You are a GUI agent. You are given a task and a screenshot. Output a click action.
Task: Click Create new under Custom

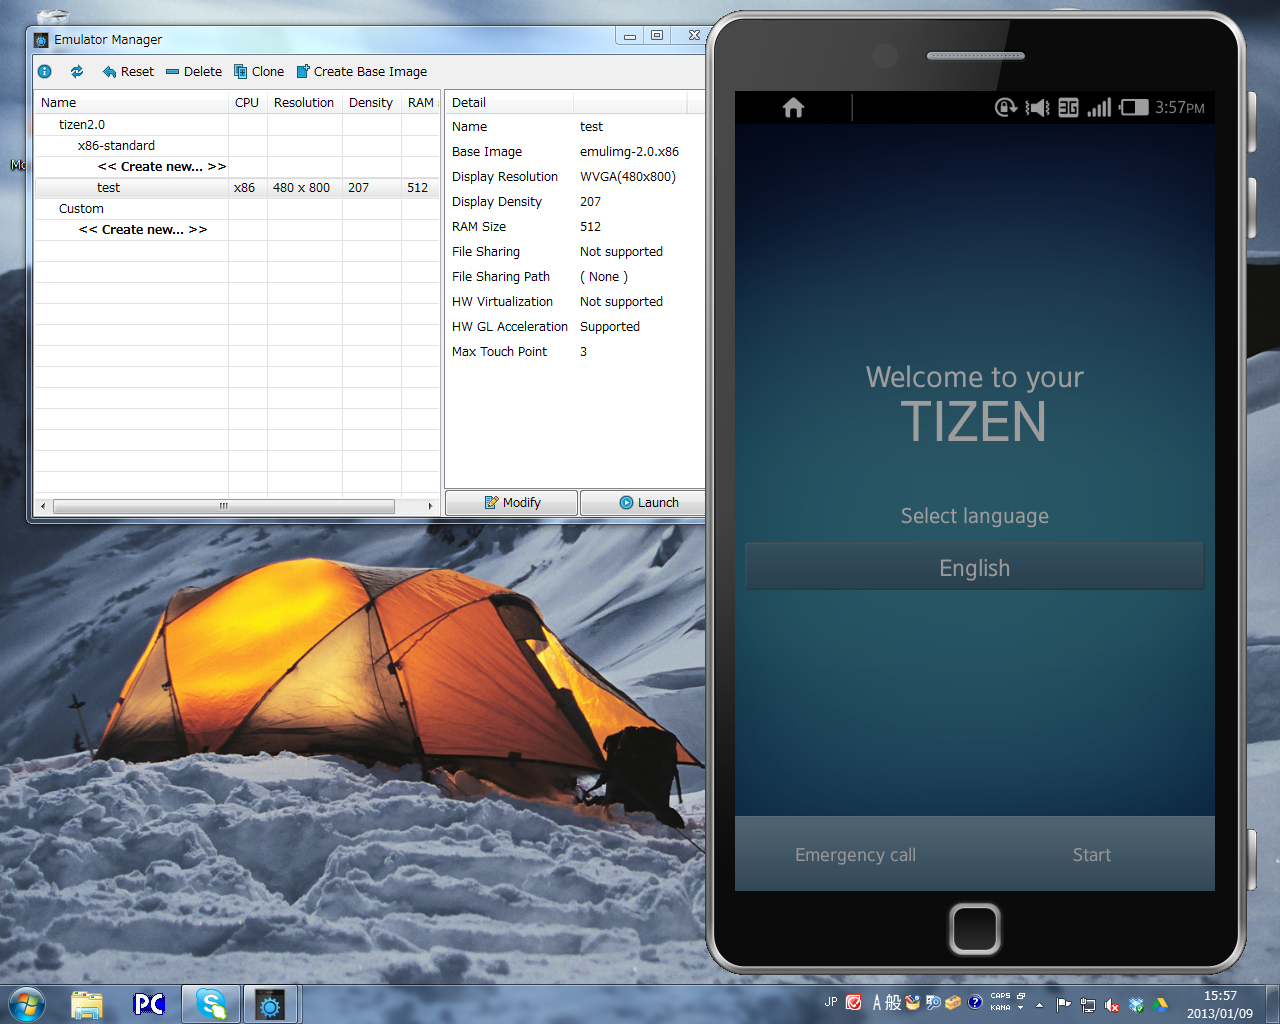point(143,229)
